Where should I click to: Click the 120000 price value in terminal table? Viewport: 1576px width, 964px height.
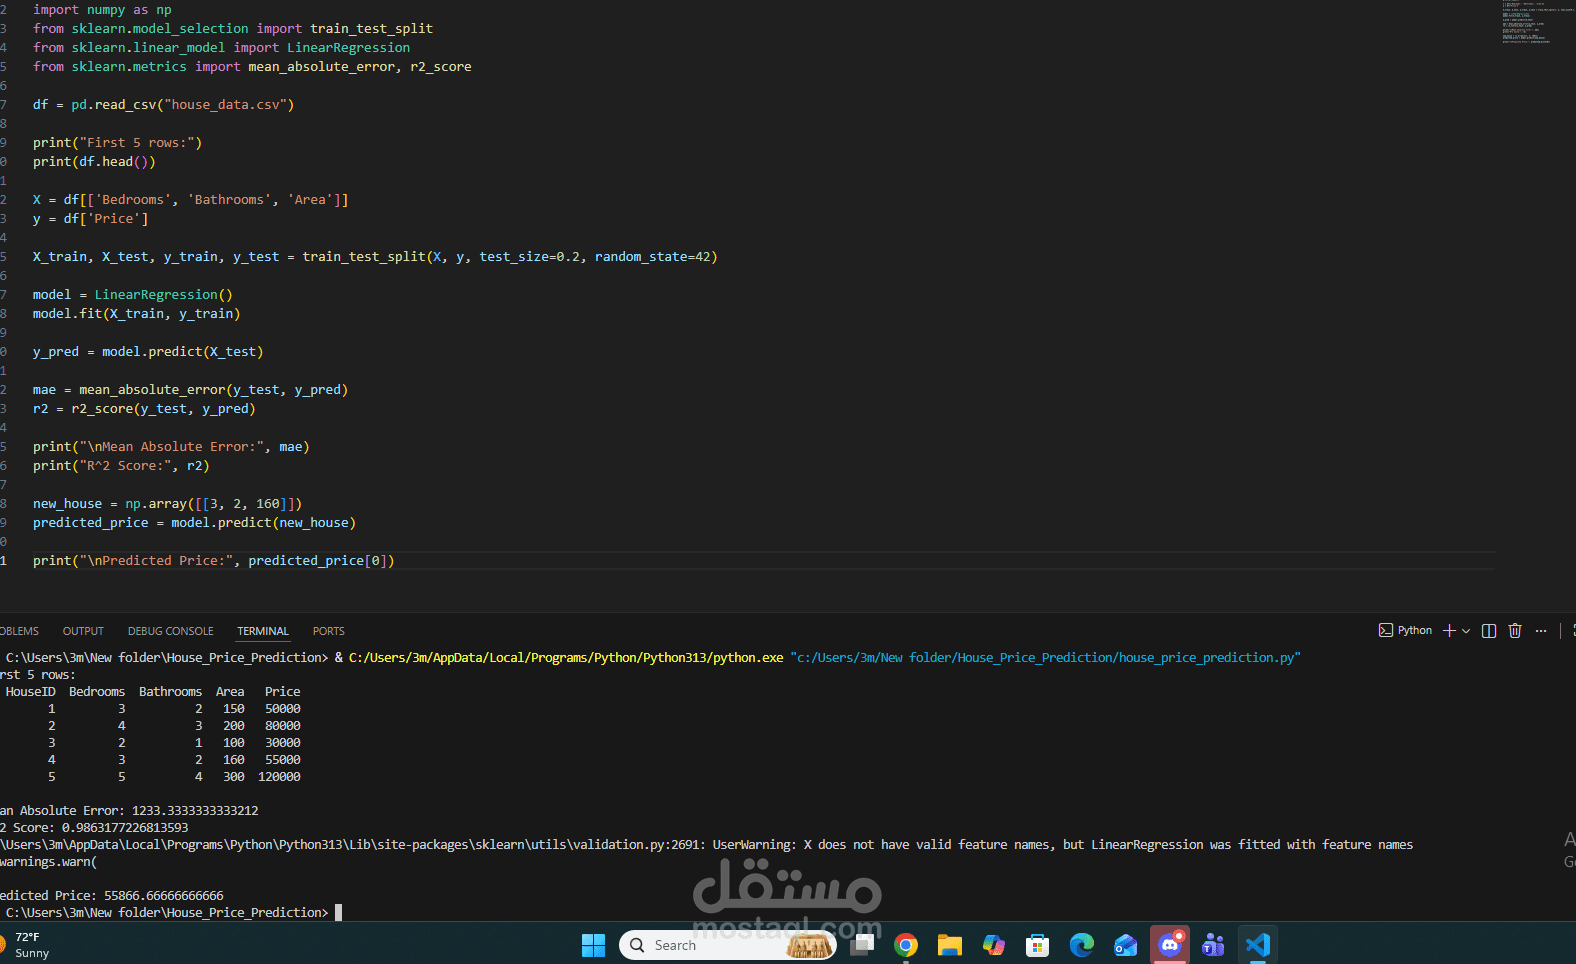click(x=279, y=777)
